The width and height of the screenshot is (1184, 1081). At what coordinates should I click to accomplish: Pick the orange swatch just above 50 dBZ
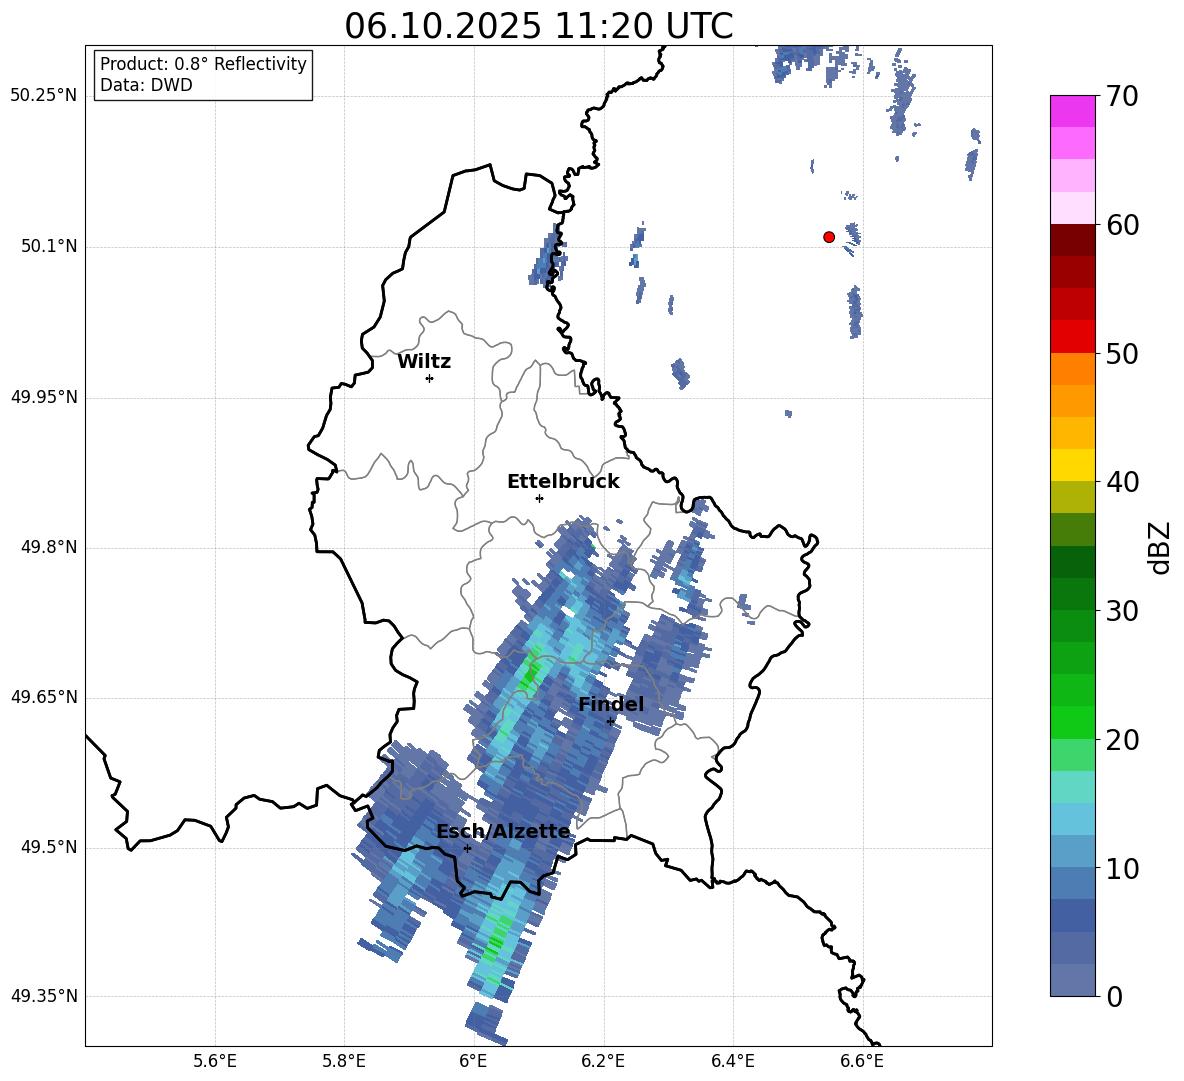(x=1073, y=368)
